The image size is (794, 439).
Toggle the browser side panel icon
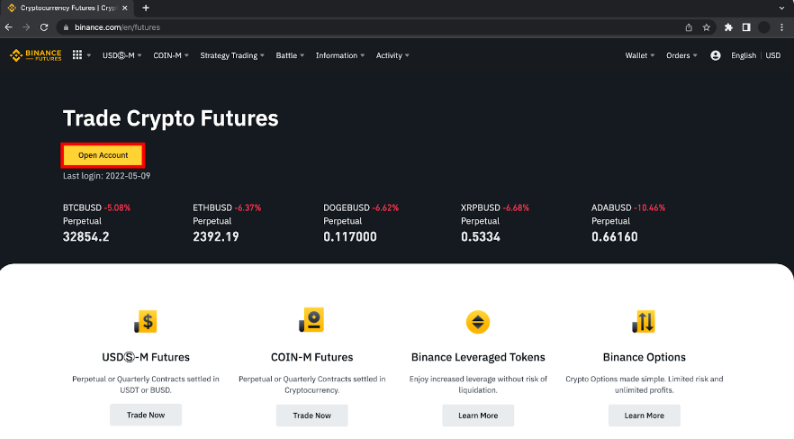point(746,27)
